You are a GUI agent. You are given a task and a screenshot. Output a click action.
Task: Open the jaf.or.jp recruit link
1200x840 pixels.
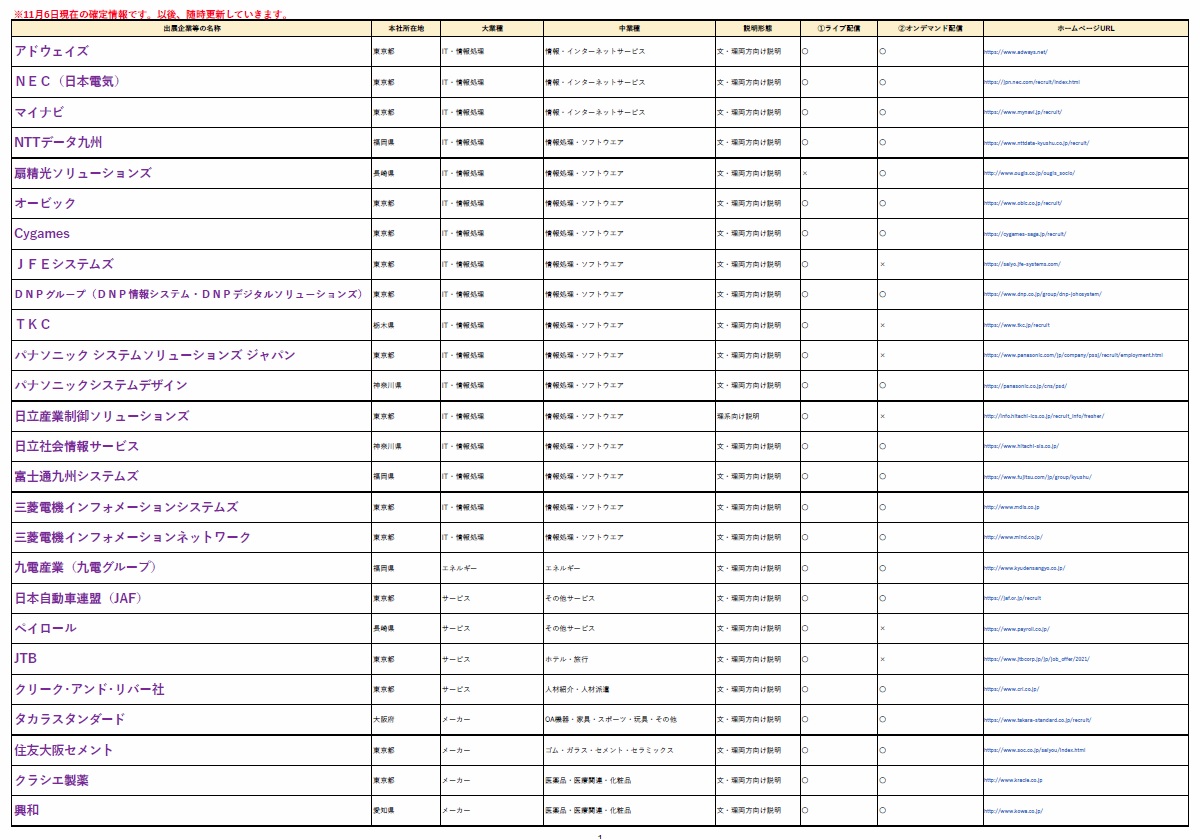(x=1013, y=598)
